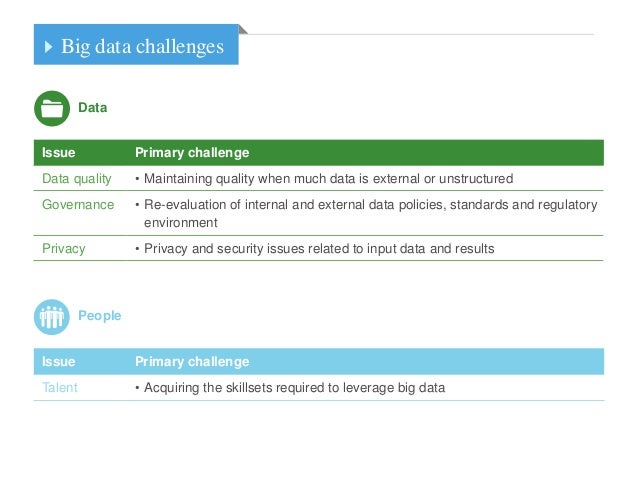Click the blue People group icon

pos(52,317)
